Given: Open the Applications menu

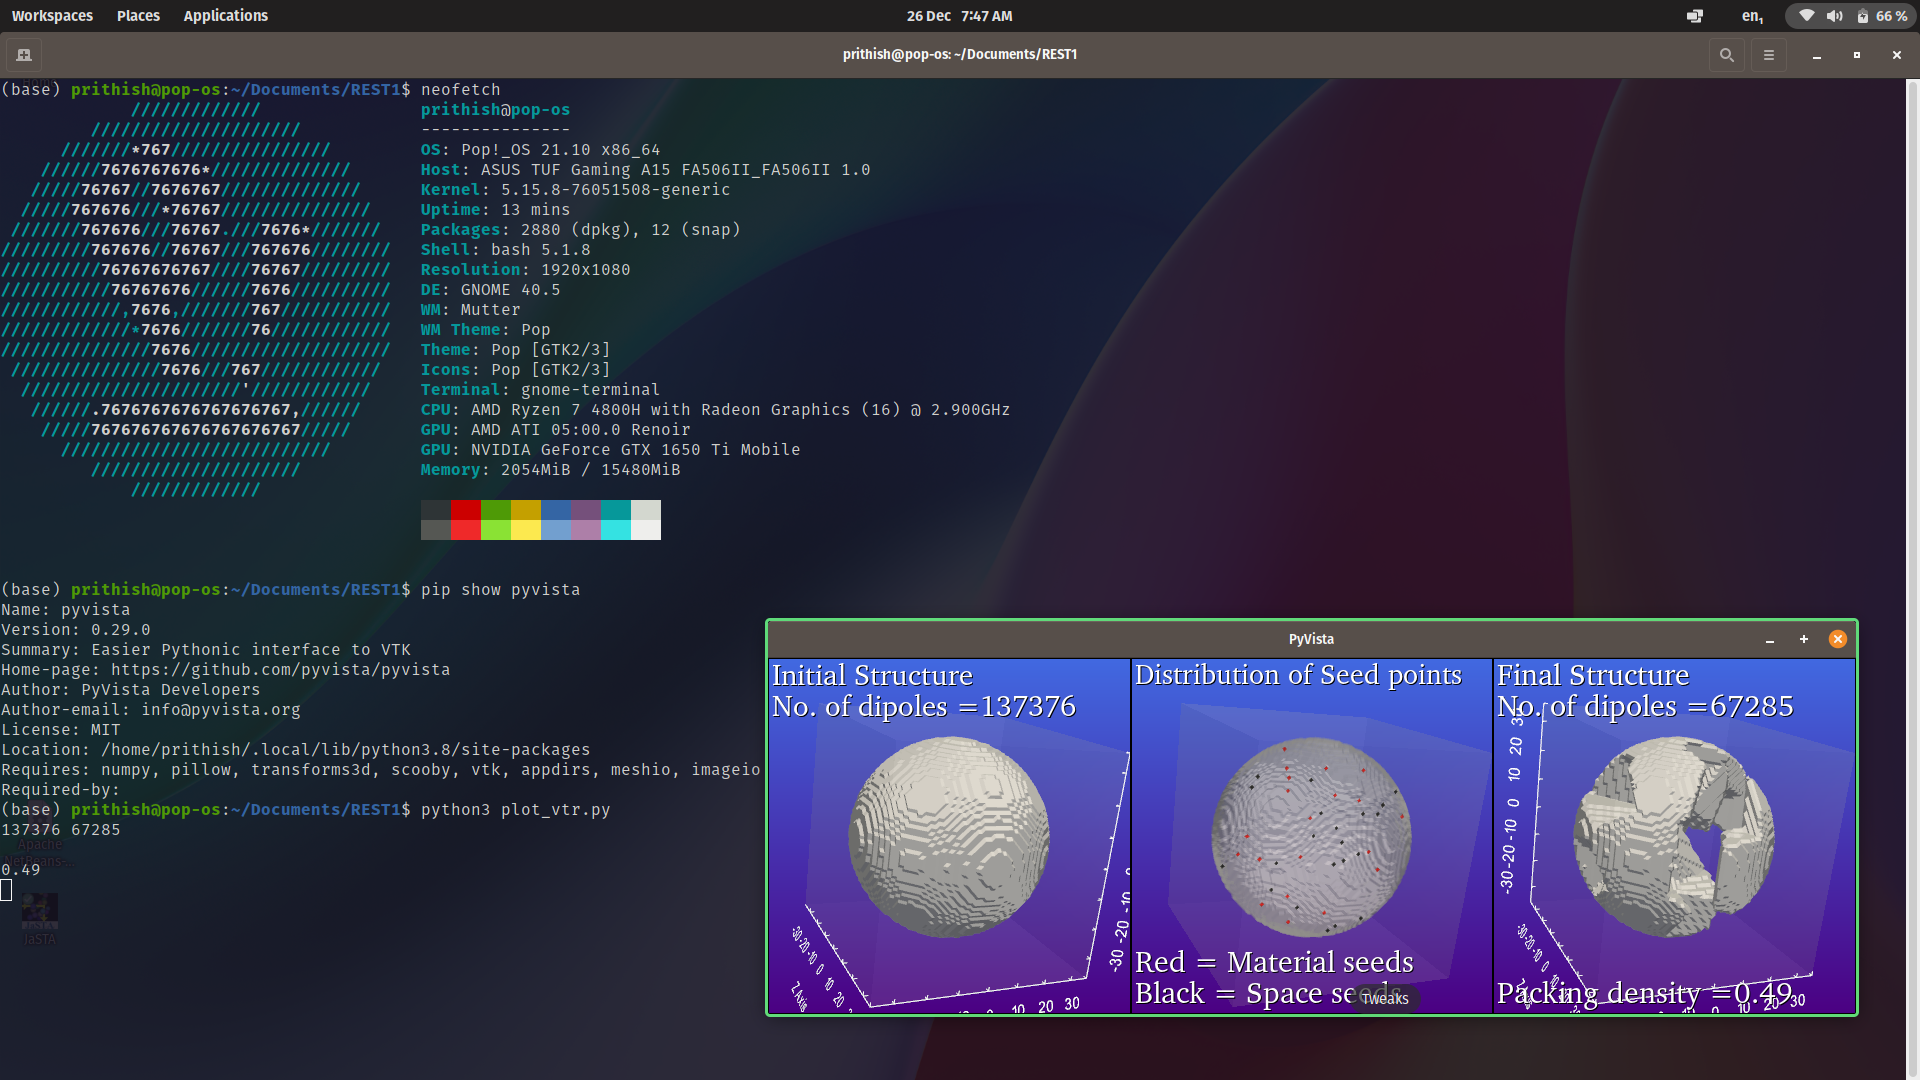Looking at the screenshot, I should coord(225,15).
